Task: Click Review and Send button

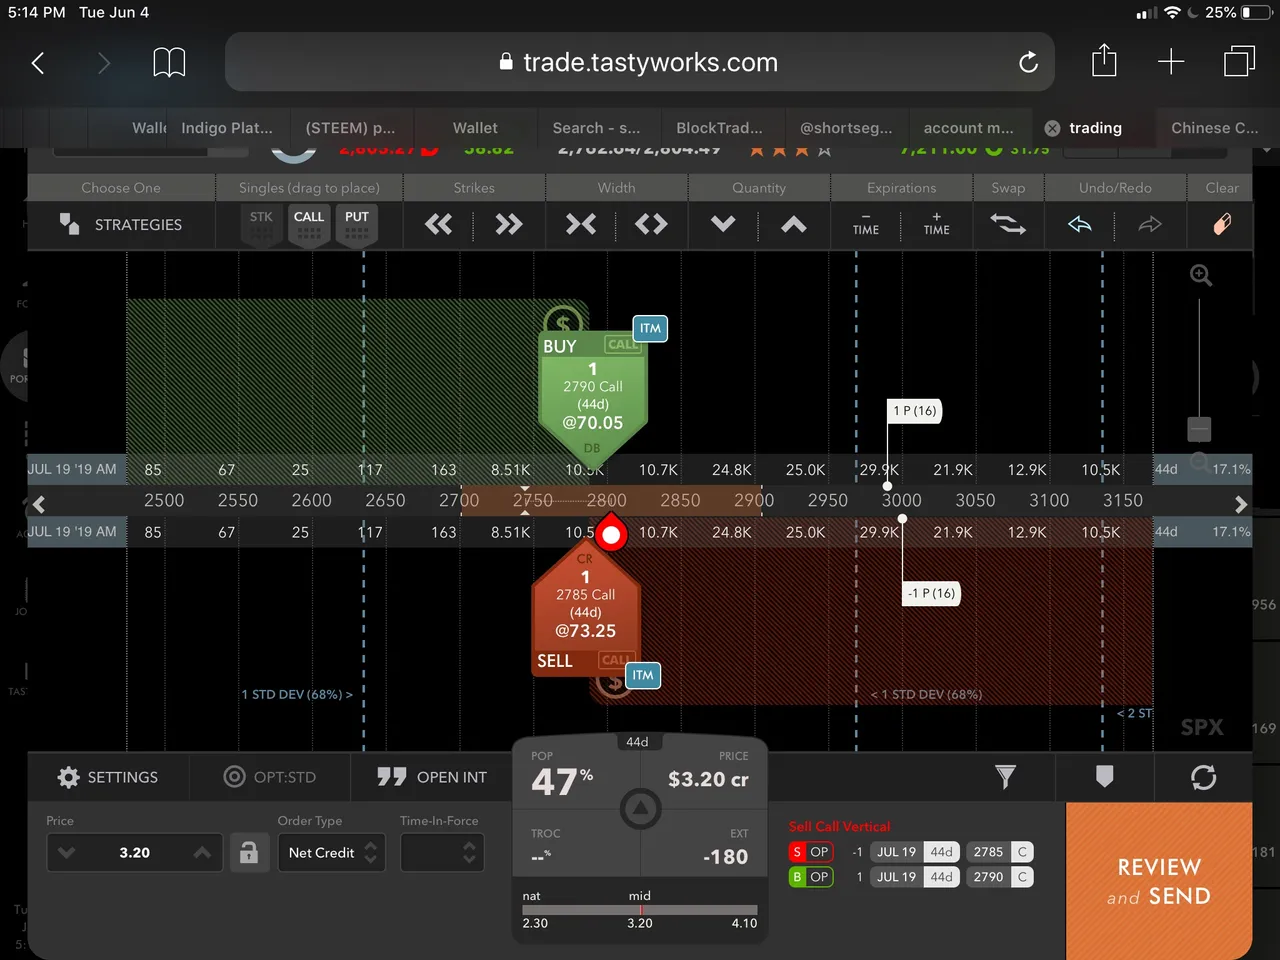Action: coord(1159,881)
